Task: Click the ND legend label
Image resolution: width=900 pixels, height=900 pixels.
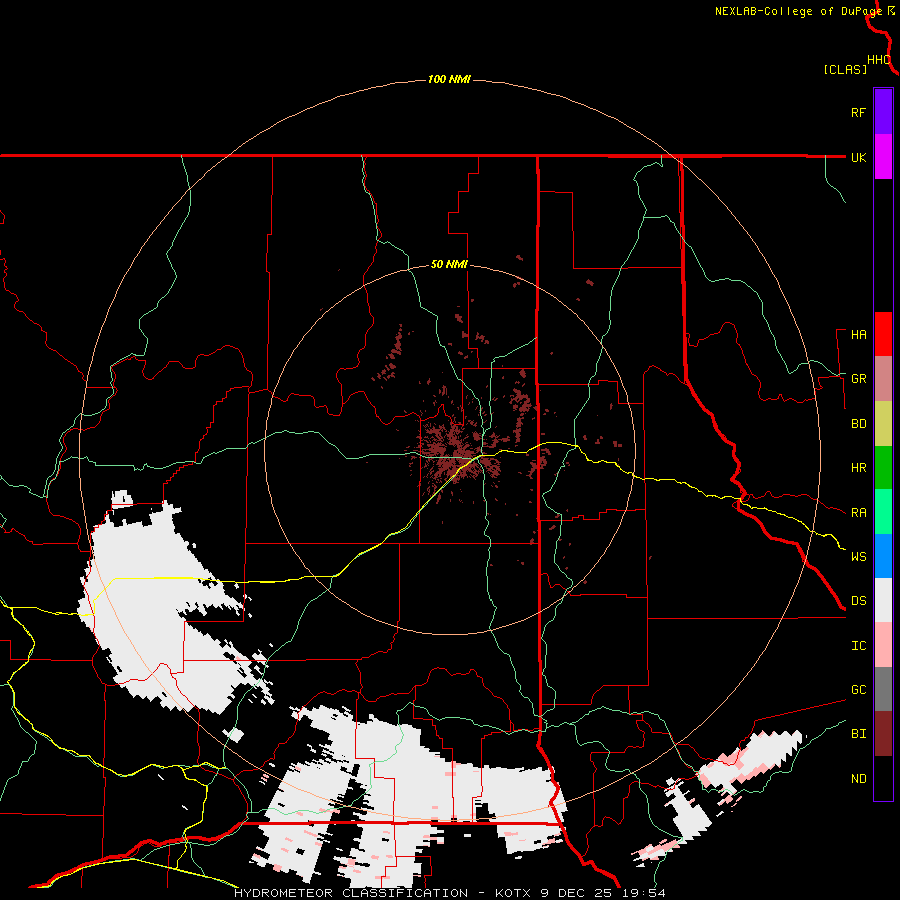Action: tap(858, 779)
